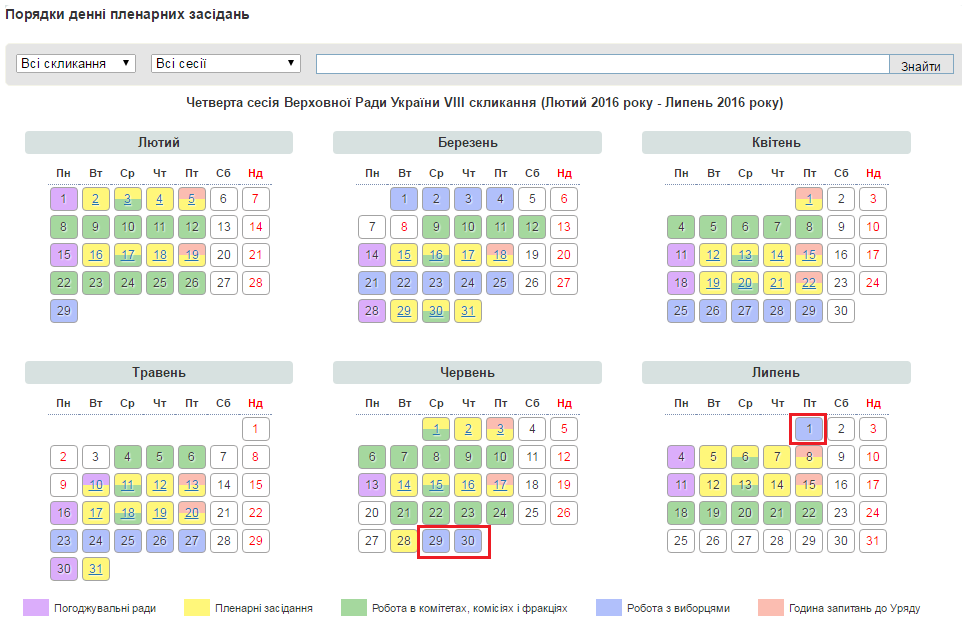Open the agenda for 2 Лютий
Screen dimensions: 962x625
pos(95,199)
